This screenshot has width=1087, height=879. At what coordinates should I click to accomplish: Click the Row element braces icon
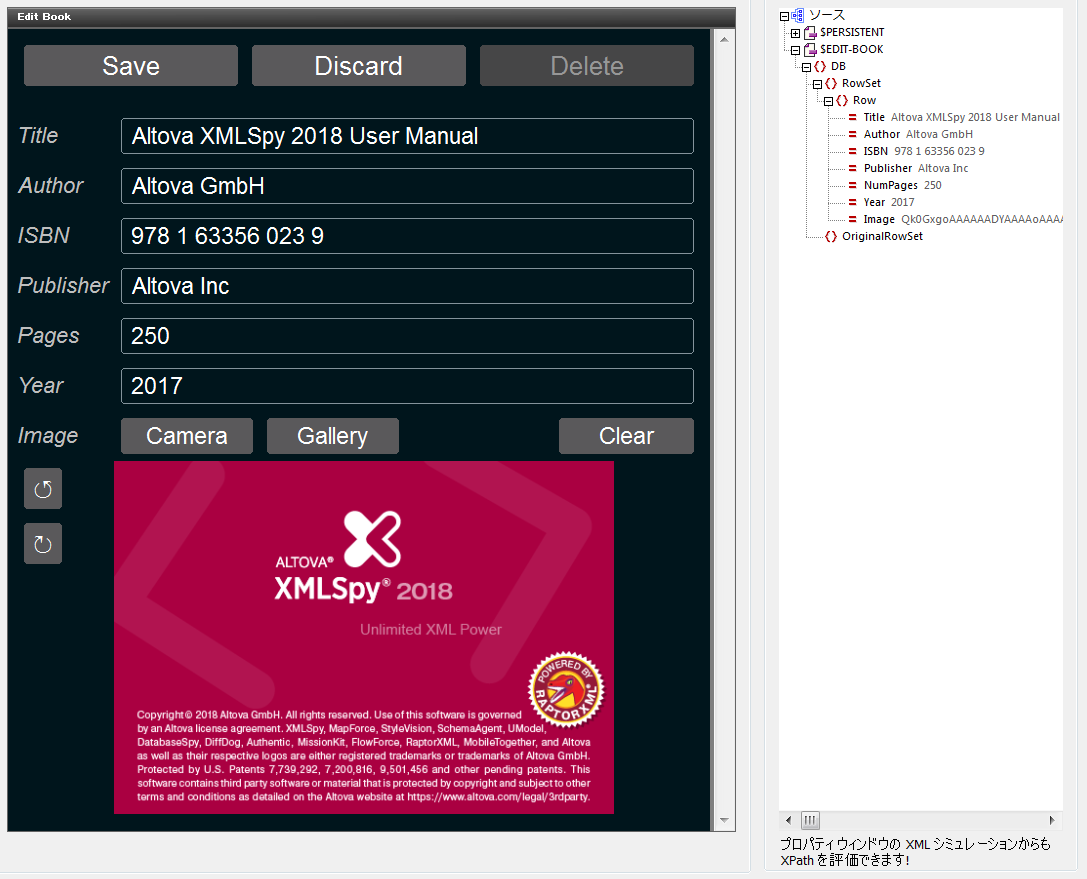842,101
